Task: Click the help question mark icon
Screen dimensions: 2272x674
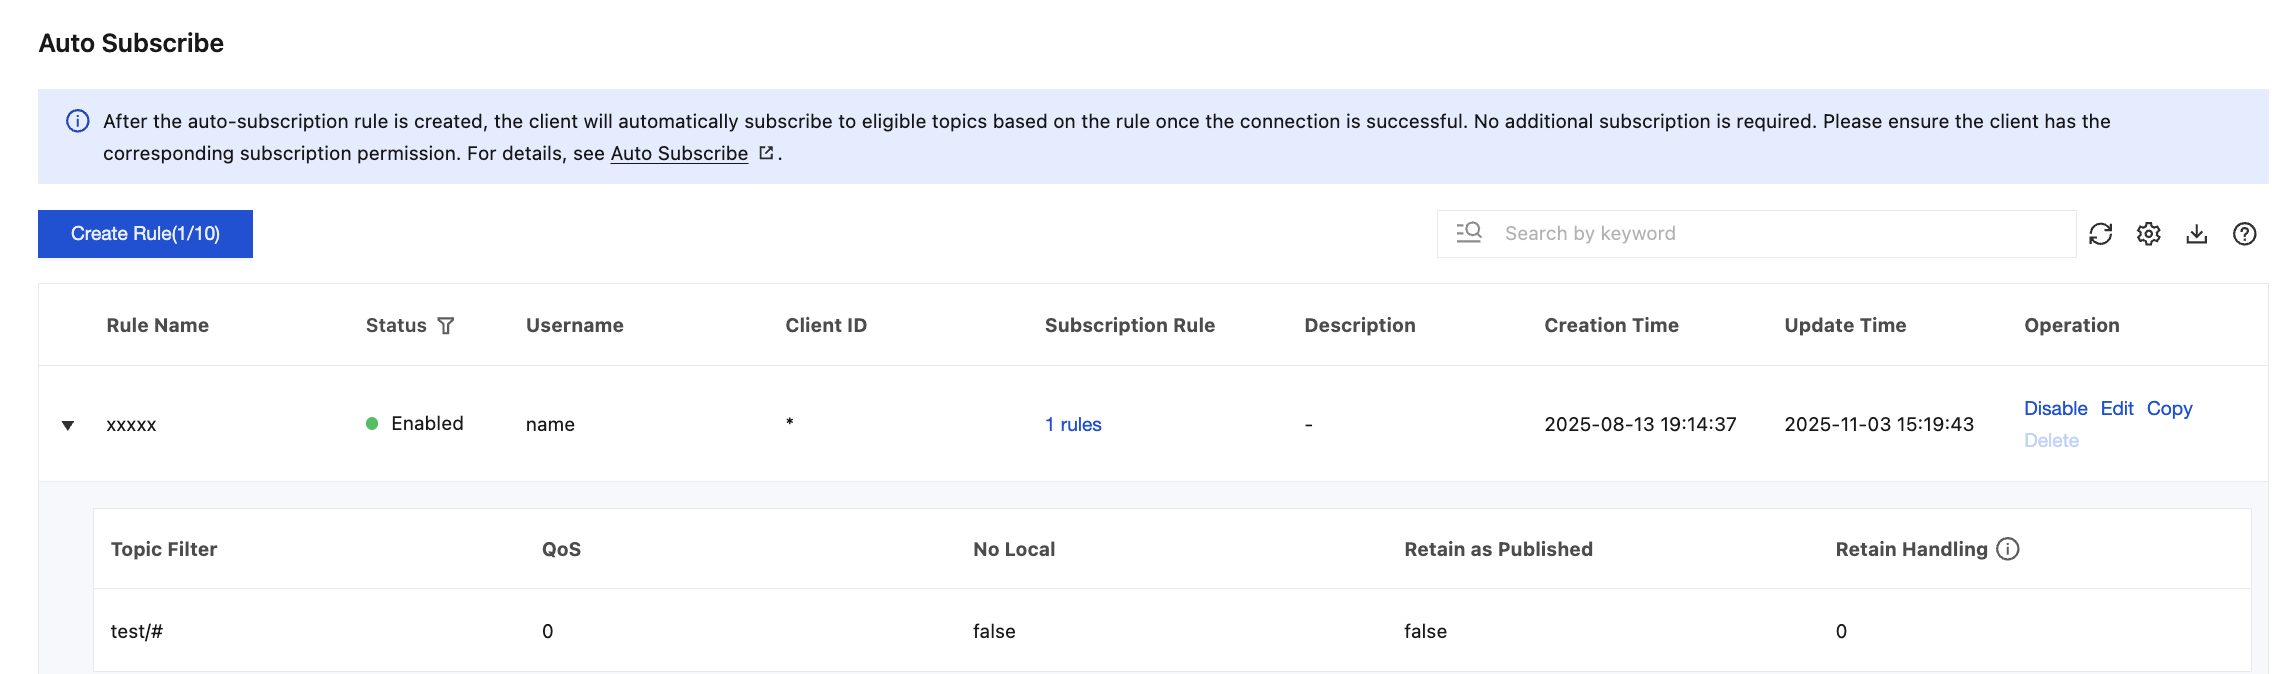Action: coord(2244,234)
